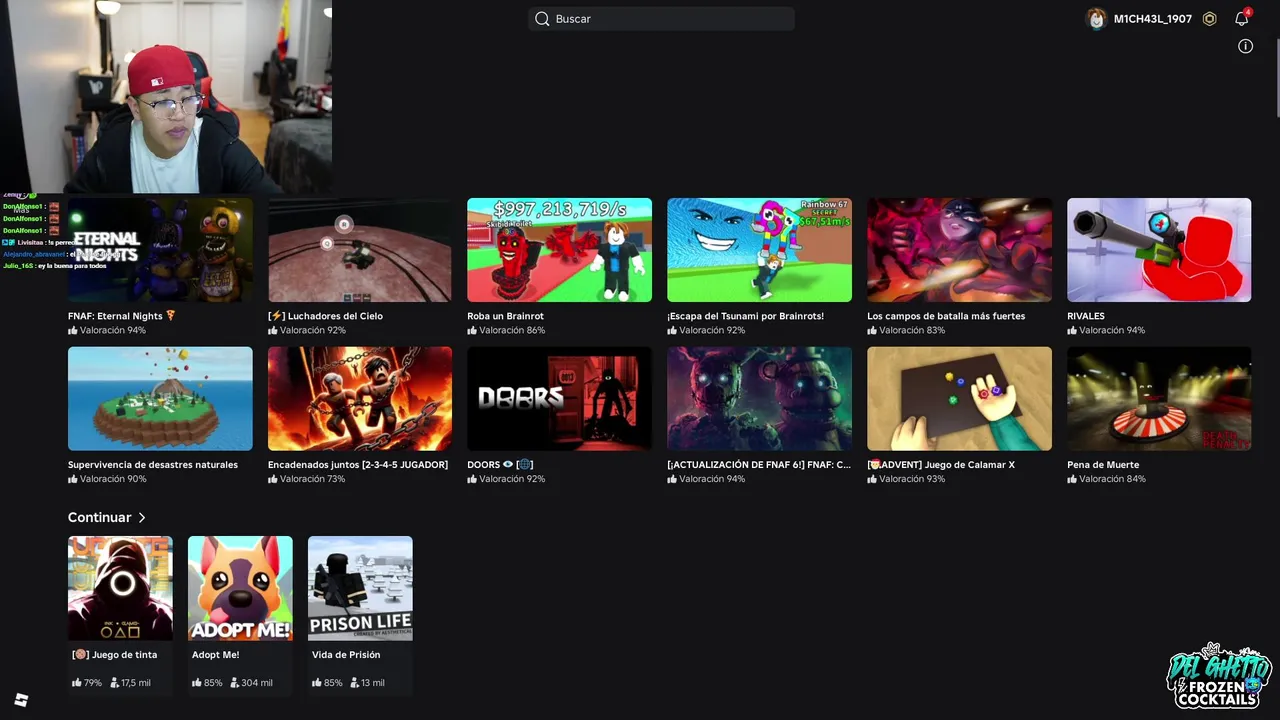Viewport: 1280px width, 720px height.
Task: Open Adopt Me! thumbnail
Action: (x=240, y=588)
